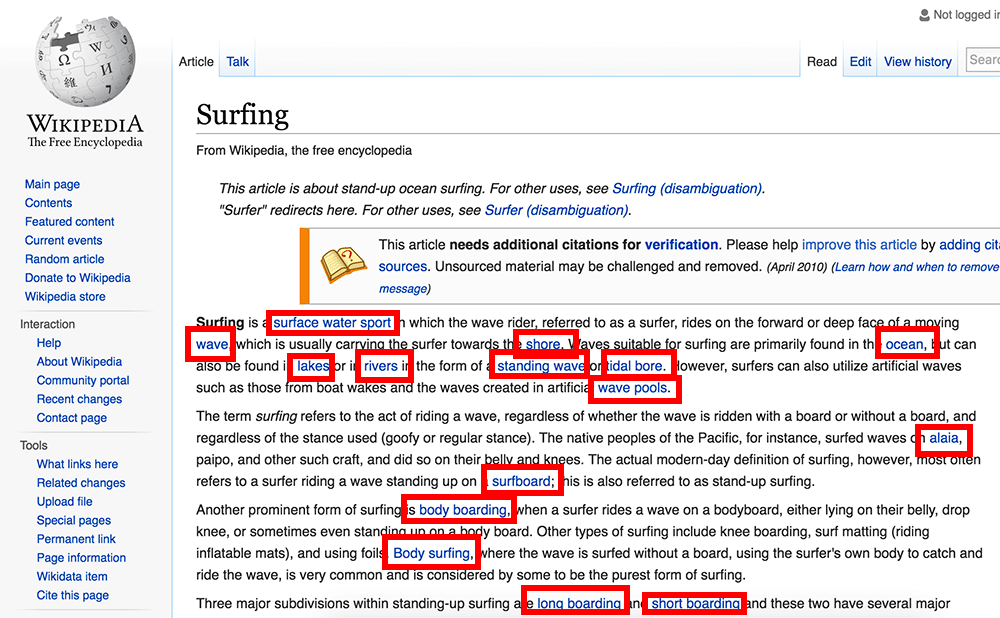Click Cite this page link
The height and width of the screenshot is (618, 1000).
[x=73, y=595]
